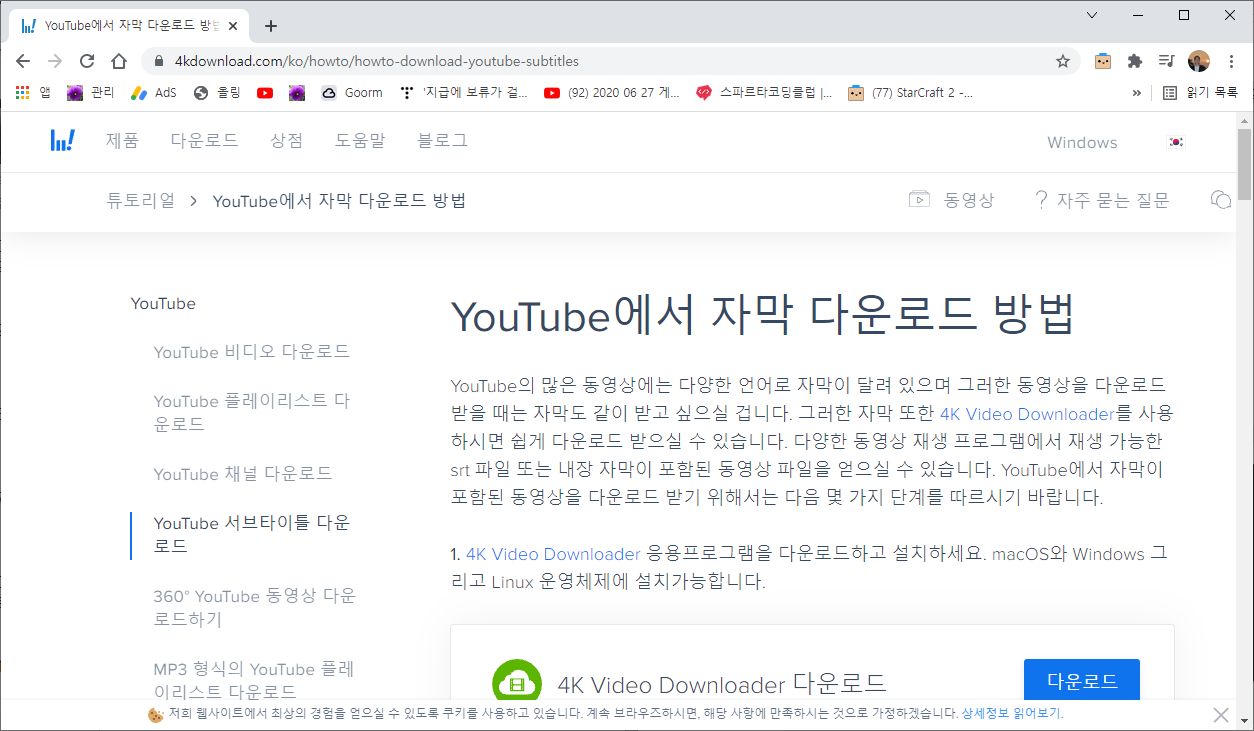
Task: Open the YouTube icon bookmark
Action: pos(265,92)
